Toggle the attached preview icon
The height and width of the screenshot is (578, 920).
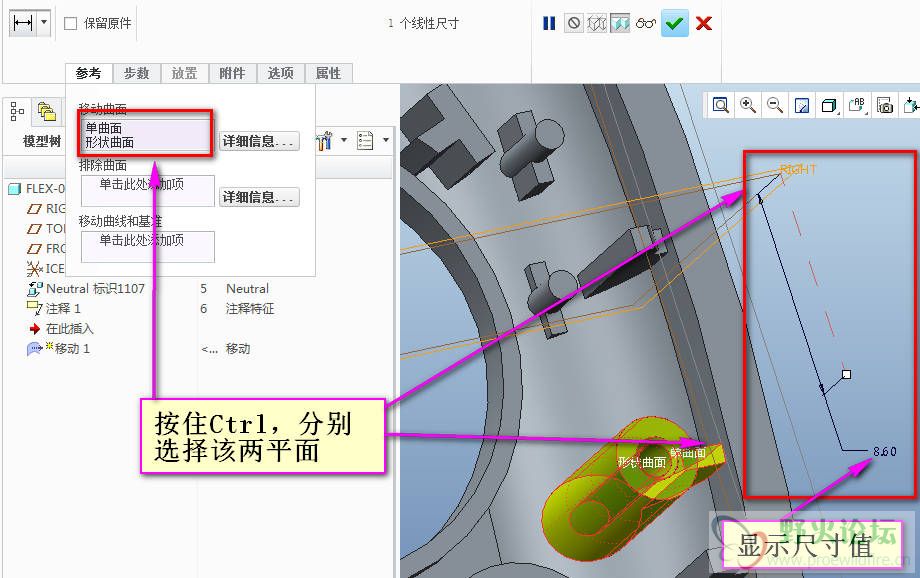tap(620, 23)
